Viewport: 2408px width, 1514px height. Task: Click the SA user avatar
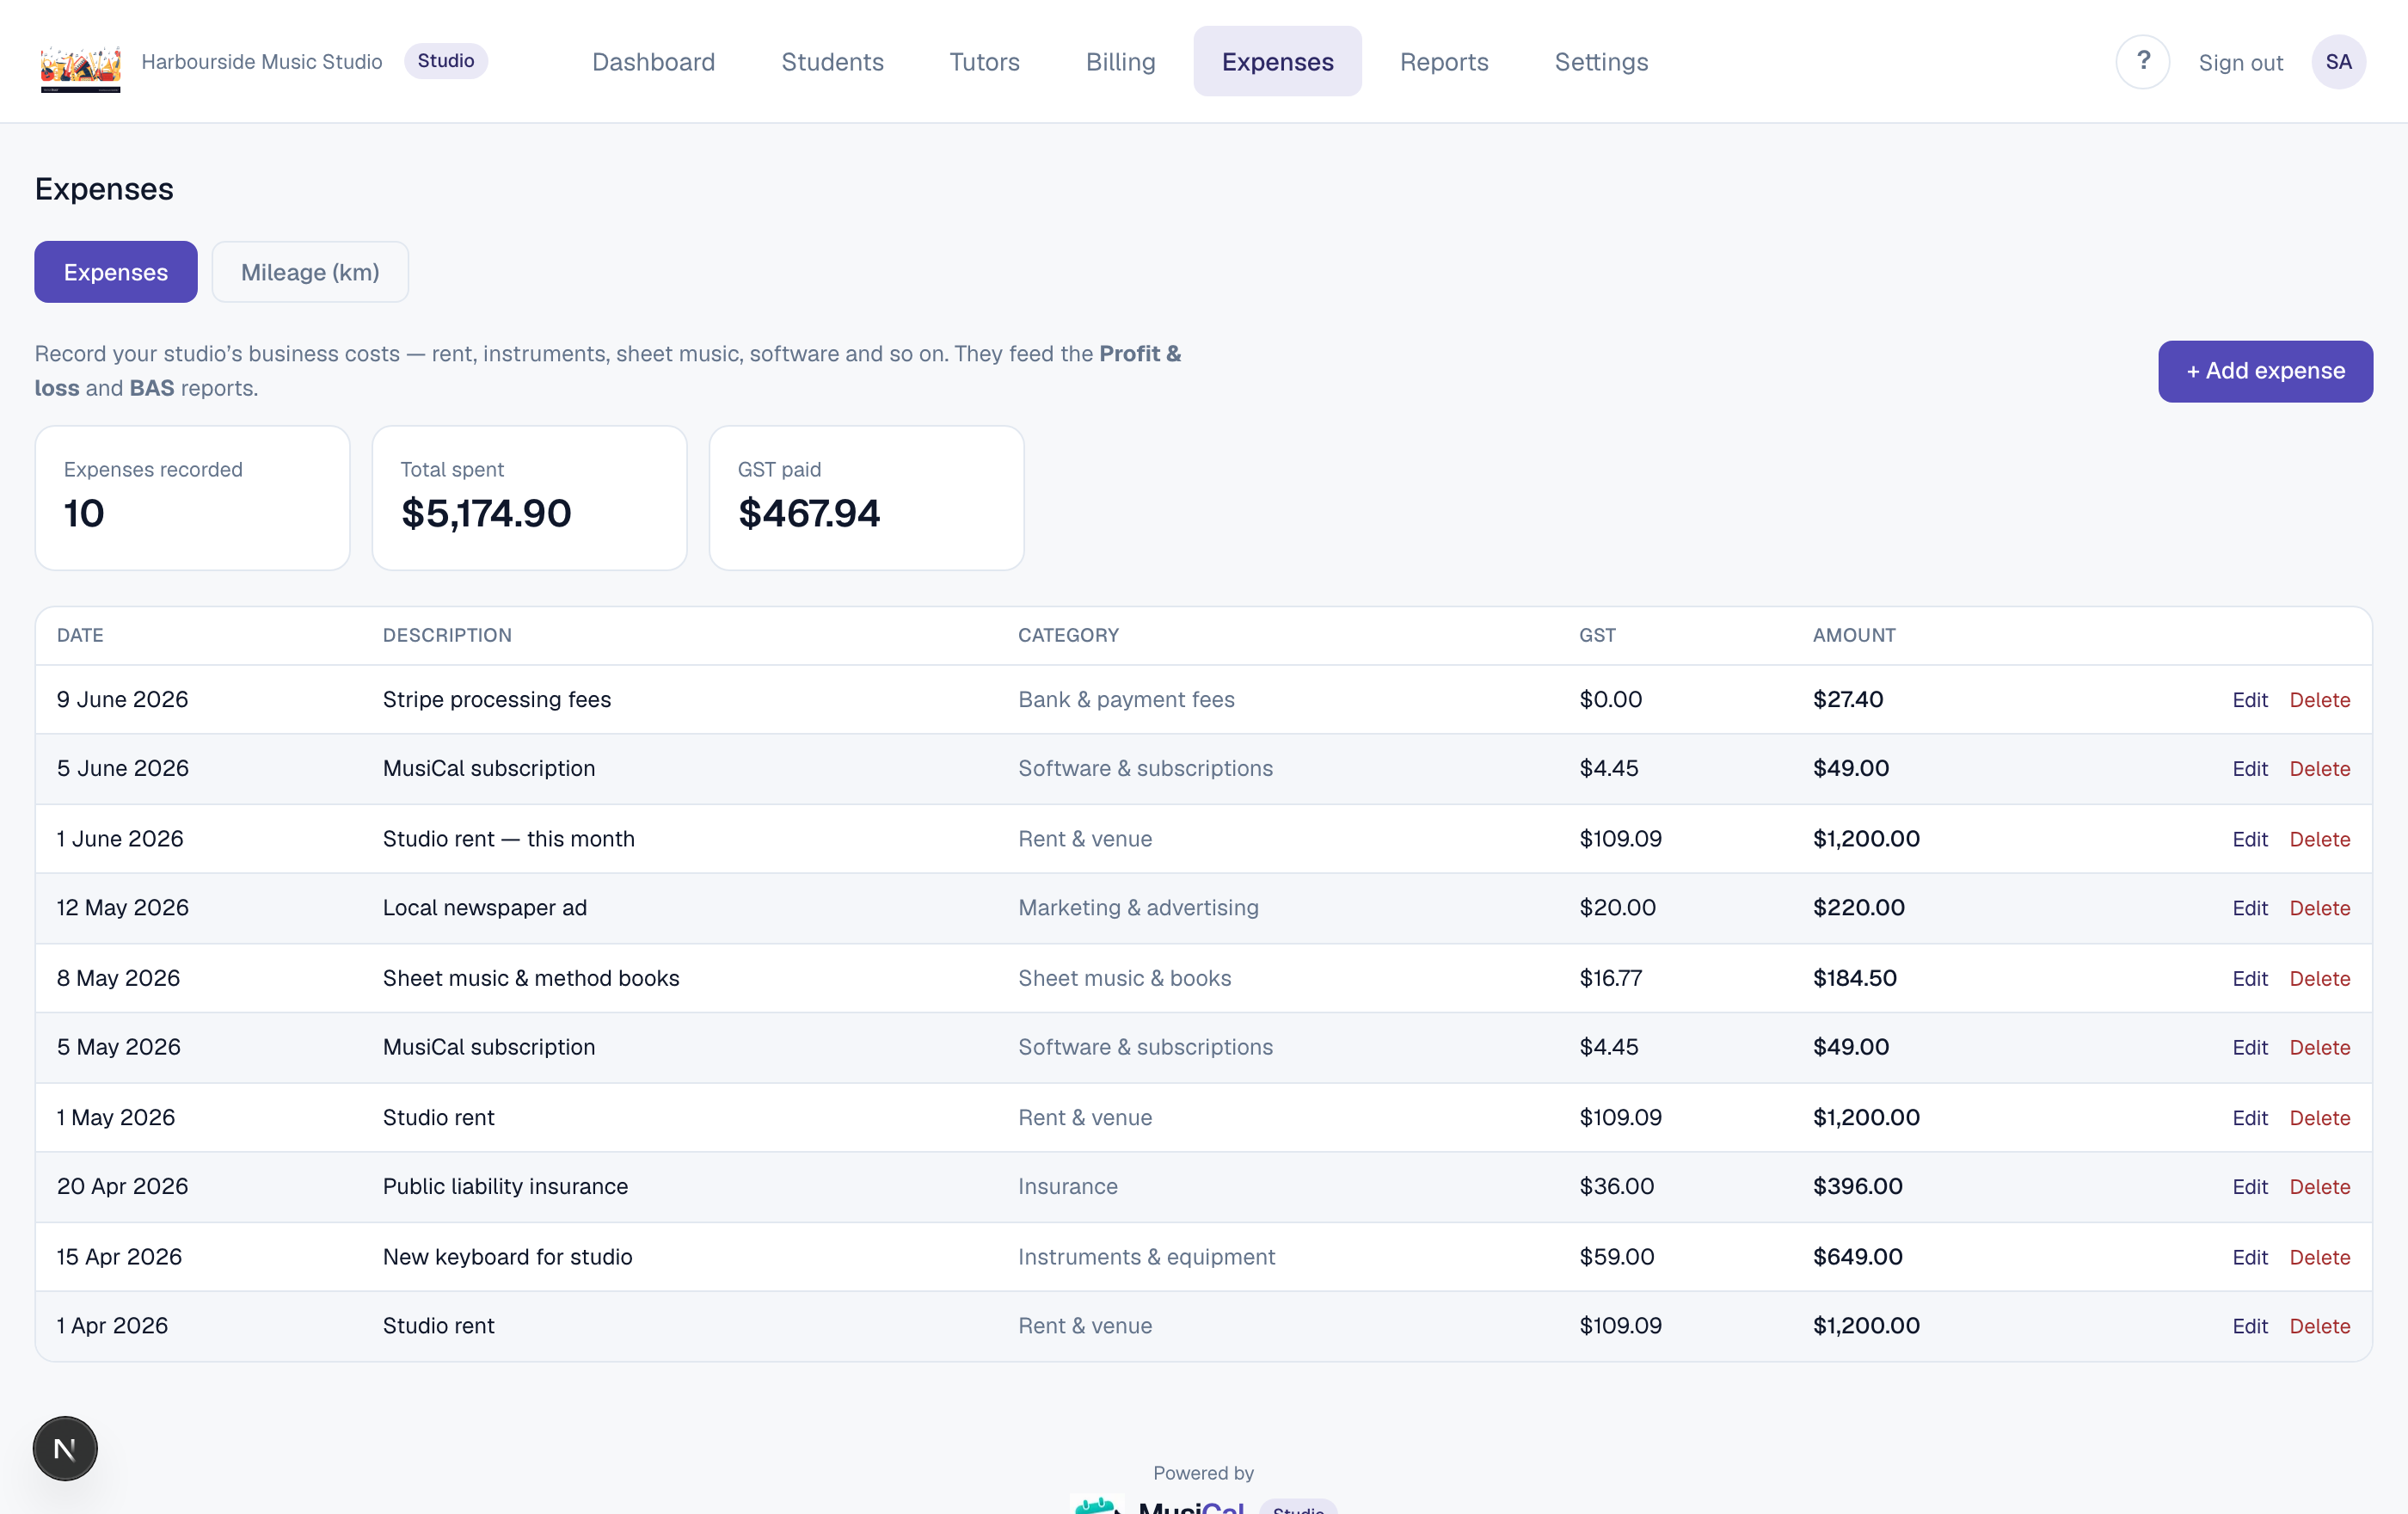(x=2338, y=62)
